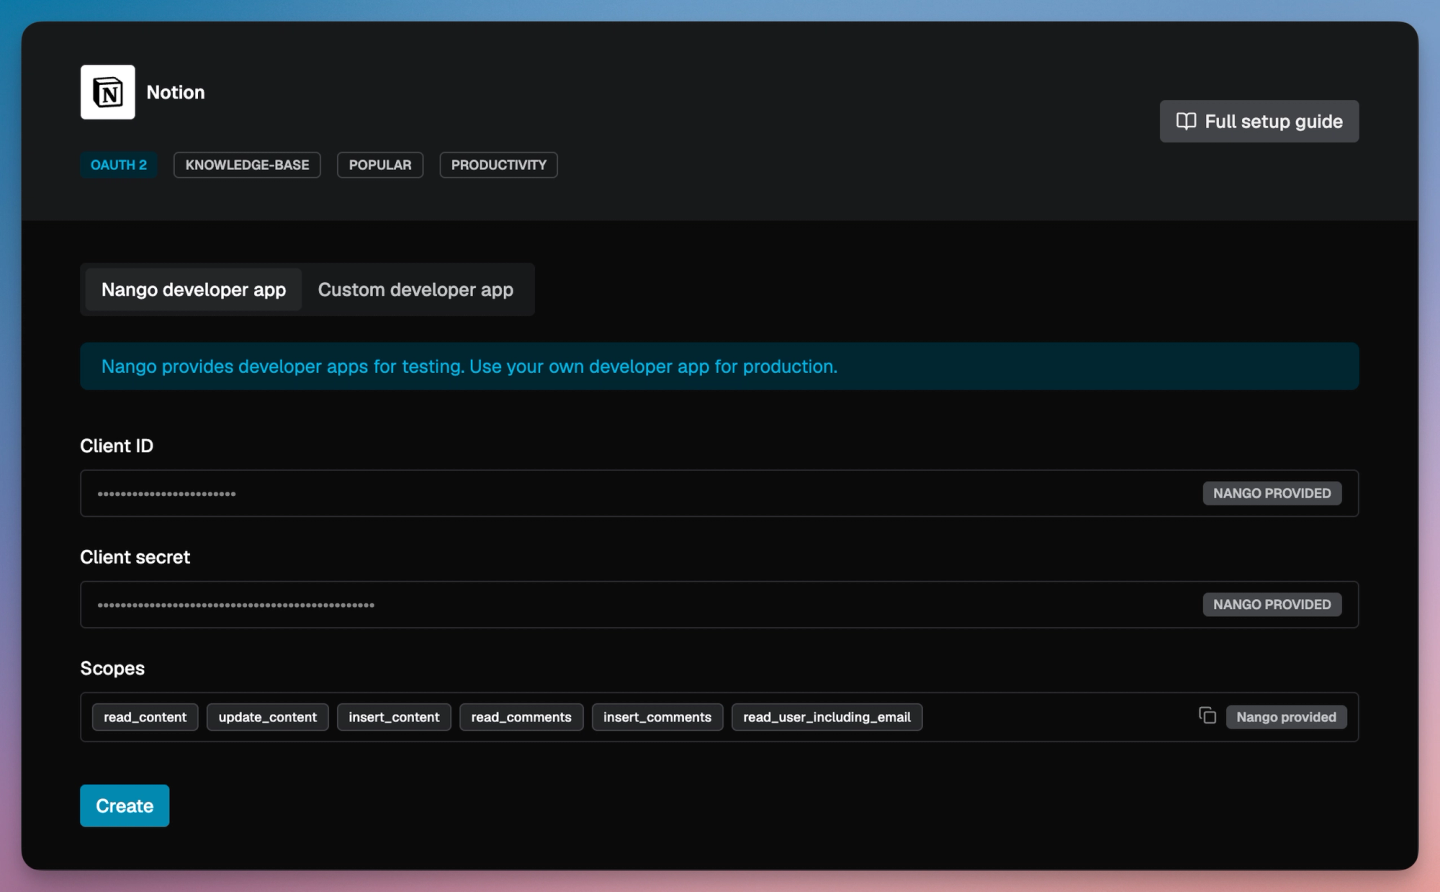This screenshot has width=1440, height=892.
Task: Click NANGO PROVIDED badge in Client secret
Action: (x=1272, y=604)
